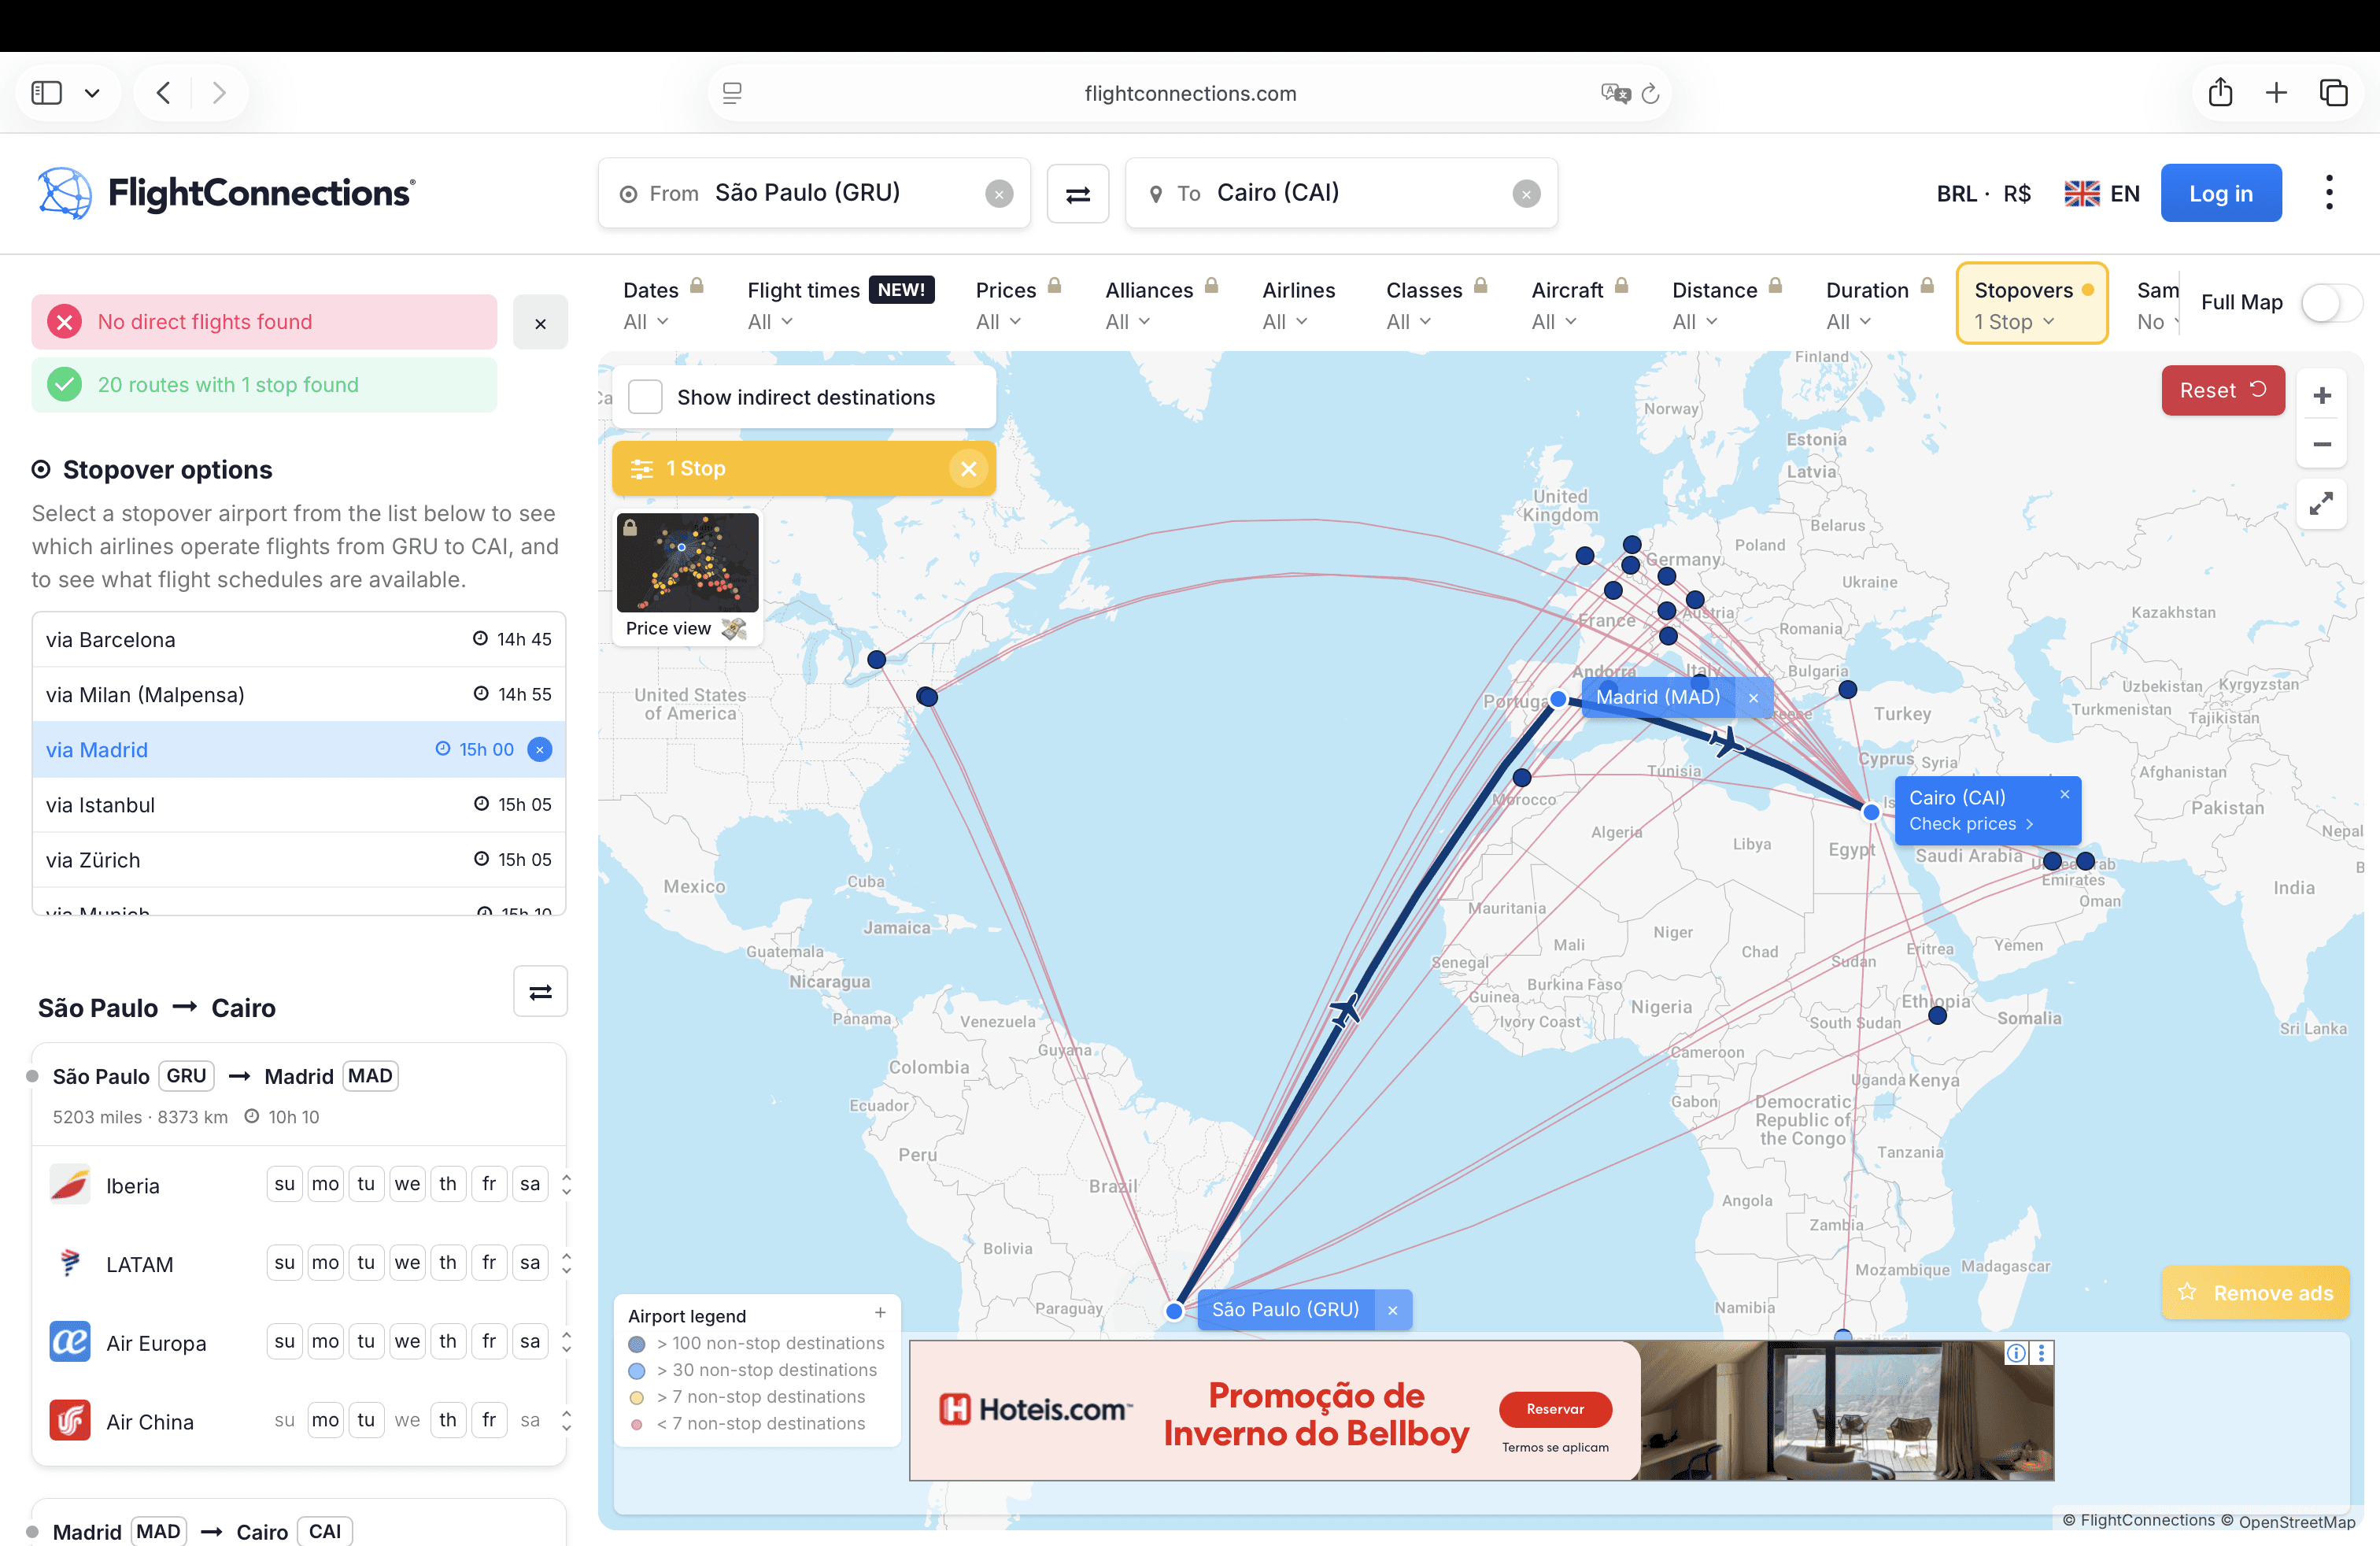
Task: Click the Reservar button in ad
Action: 1555,1409
